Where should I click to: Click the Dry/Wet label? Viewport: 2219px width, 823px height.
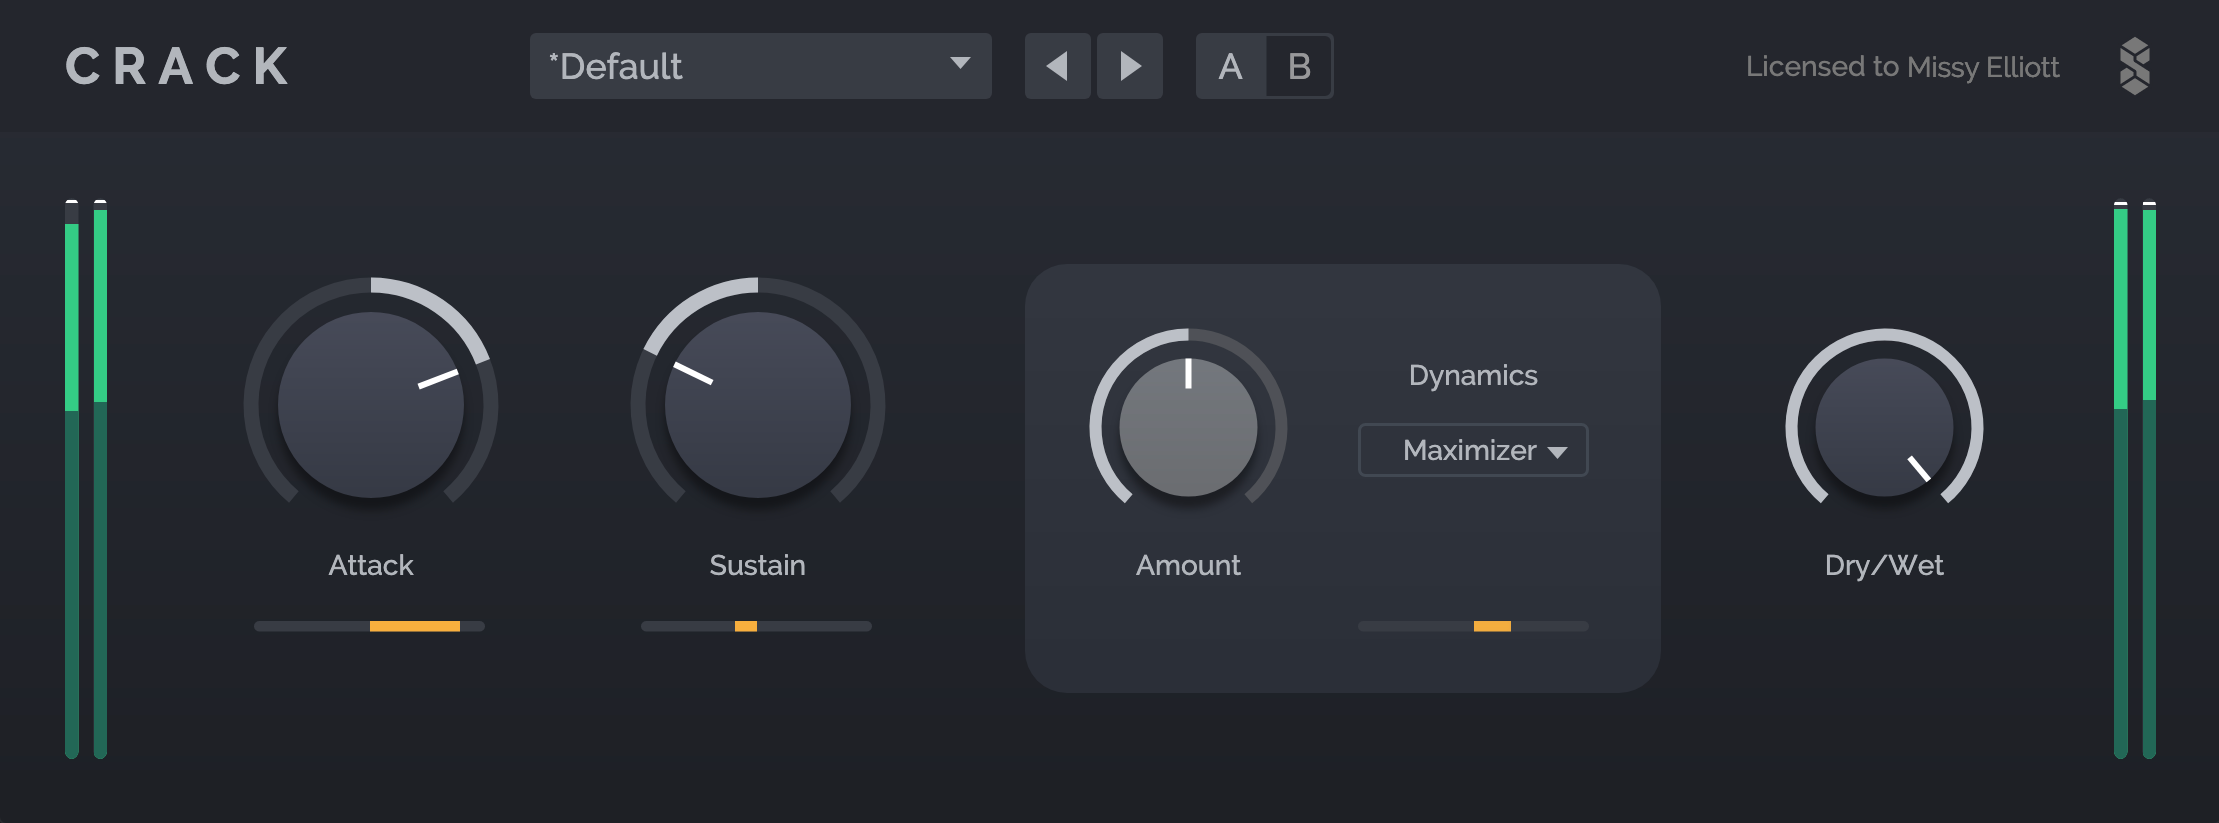[x=1884, y=565]
